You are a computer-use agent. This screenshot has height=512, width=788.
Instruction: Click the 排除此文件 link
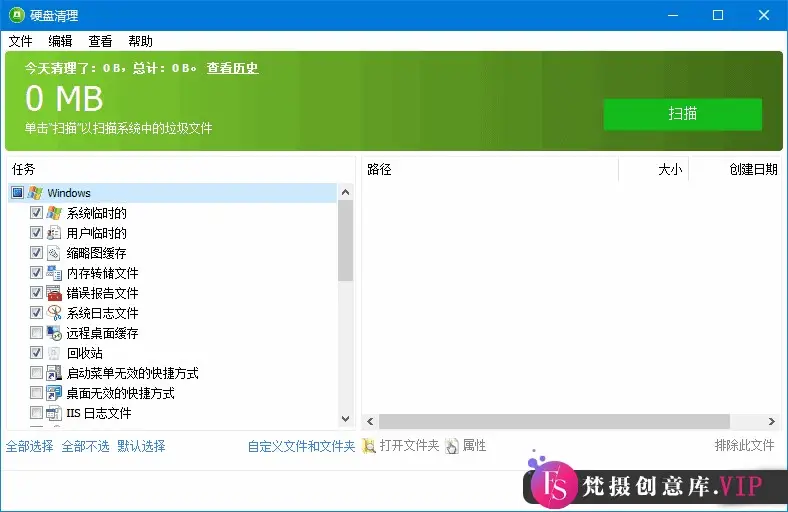[x=744, y=446]
